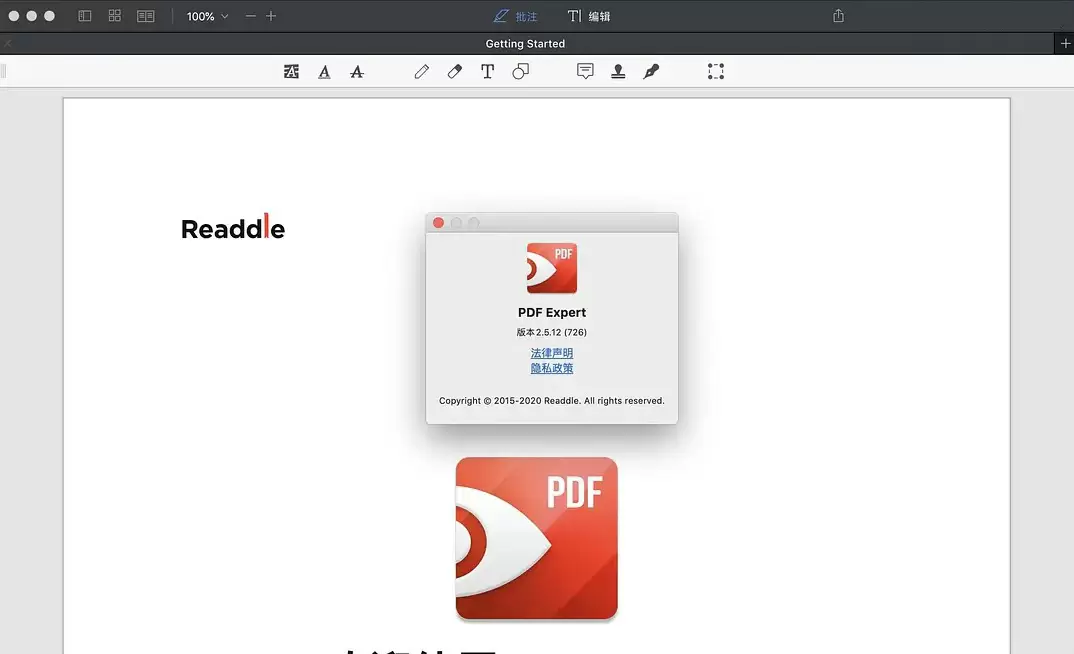Add a new tab with plus button

pyautogui.click(x=1065, y=43)
